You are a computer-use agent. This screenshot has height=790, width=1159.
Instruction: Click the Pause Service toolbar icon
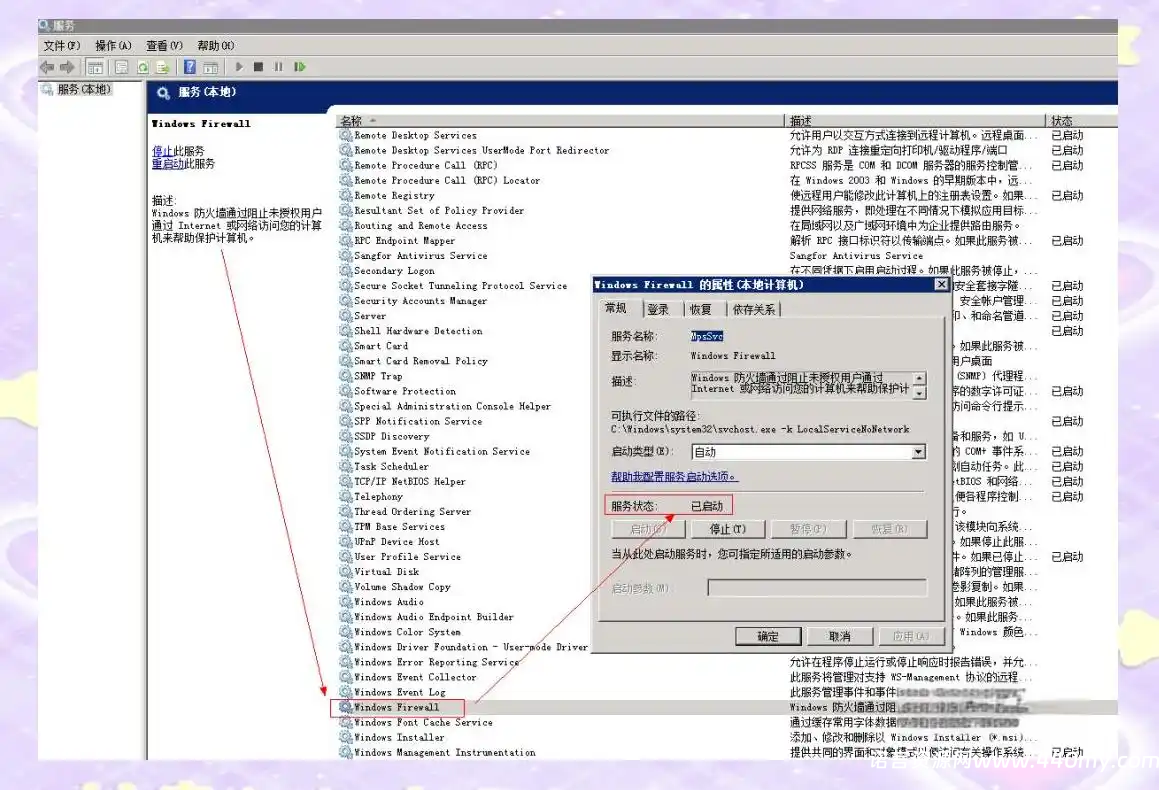278,67
